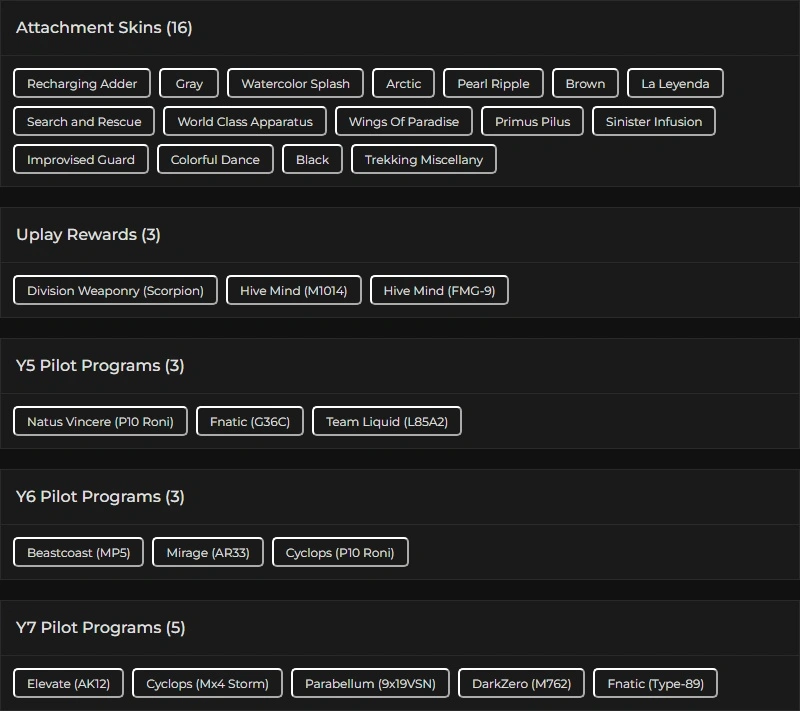Click Natus Vincere (P10 Roni) tag
Image resolution: width=800 pixels, height=711 pixels.
click(x=100, y=422)
